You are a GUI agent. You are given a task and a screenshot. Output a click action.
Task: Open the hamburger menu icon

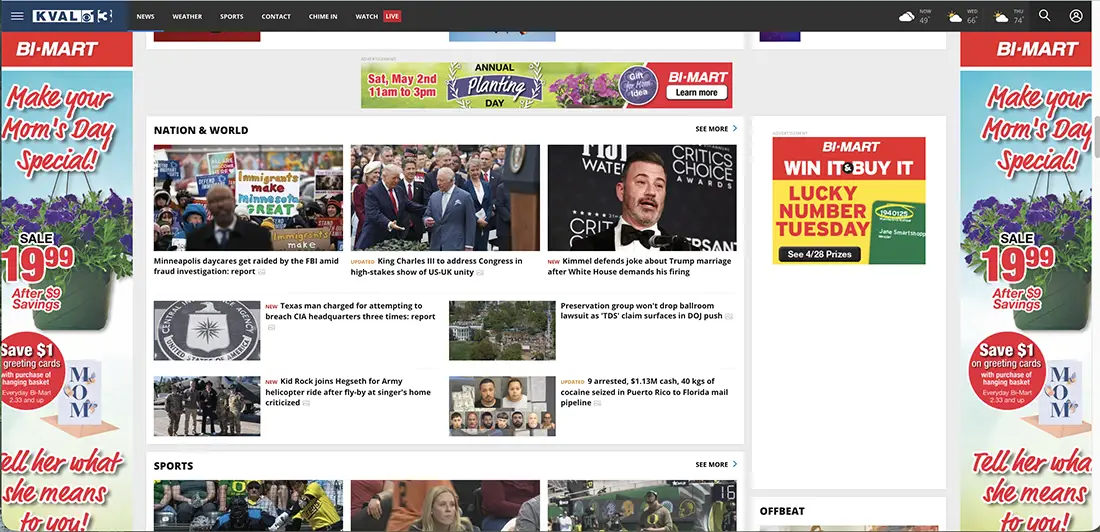17,16
